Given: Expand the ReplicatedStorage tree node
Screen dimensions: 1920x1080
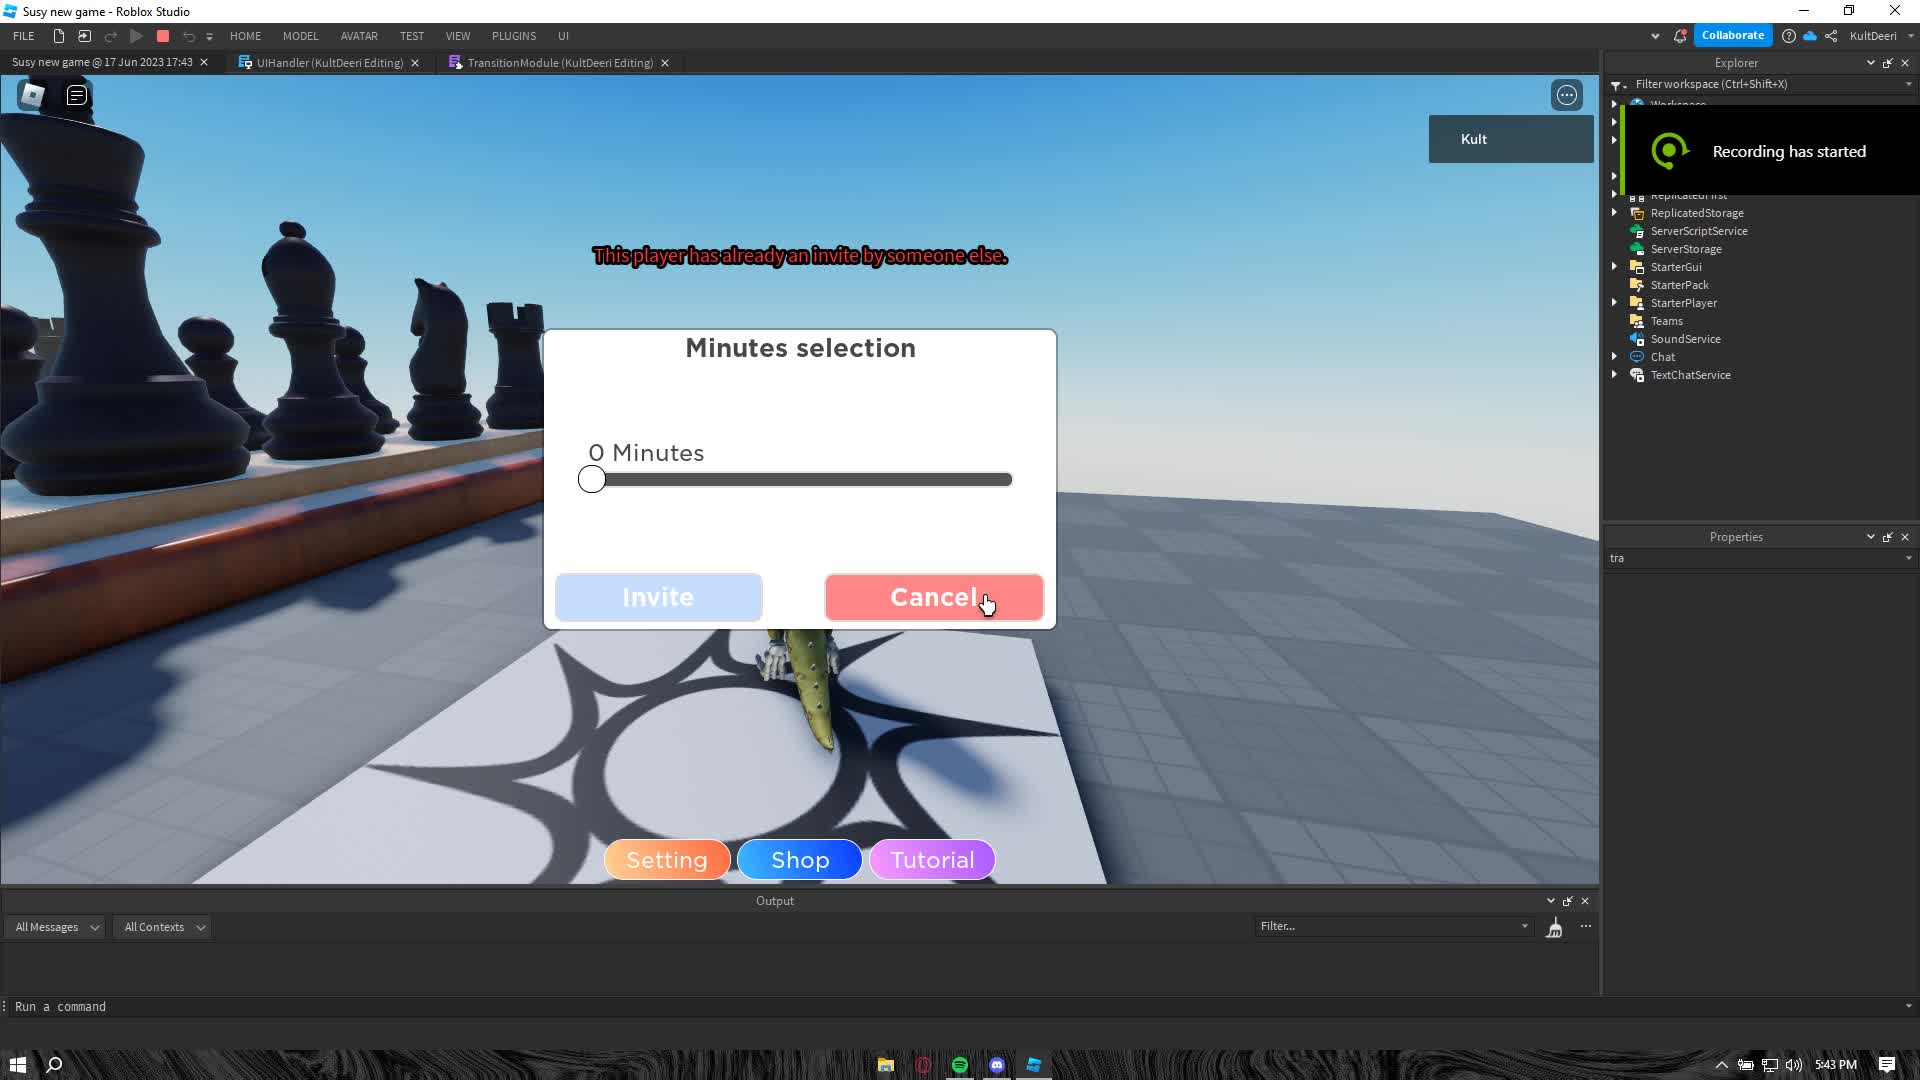Looking at the screenshot, I should tap(1614, 213).
